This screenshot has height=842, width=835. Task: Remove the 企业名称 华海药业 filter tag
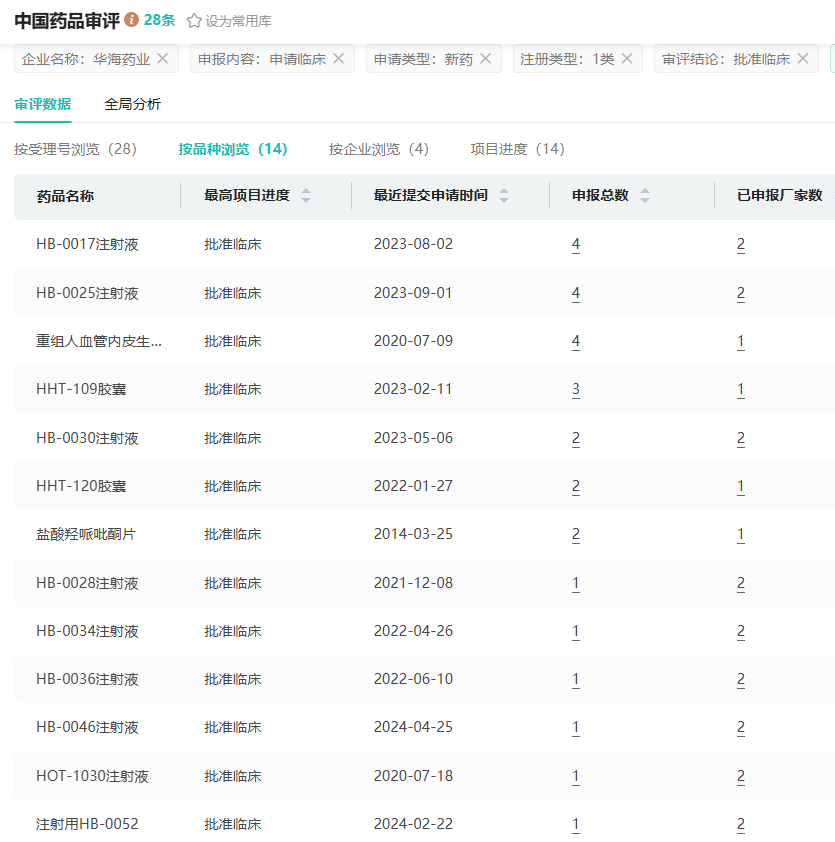point(163,59)
